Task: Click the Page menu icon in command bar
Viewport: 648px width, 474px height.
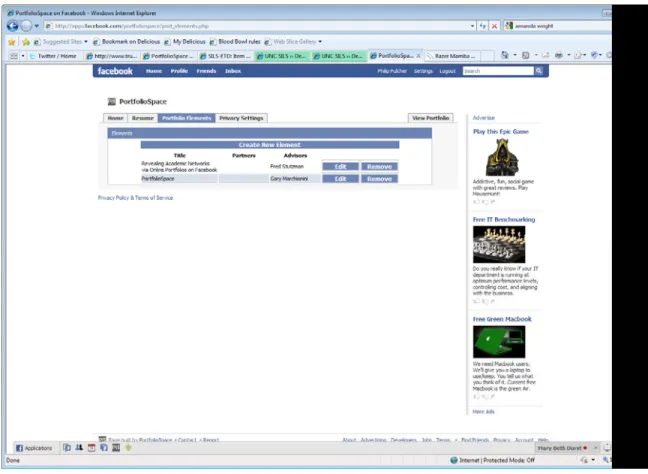Action: [x=578, y=55]
